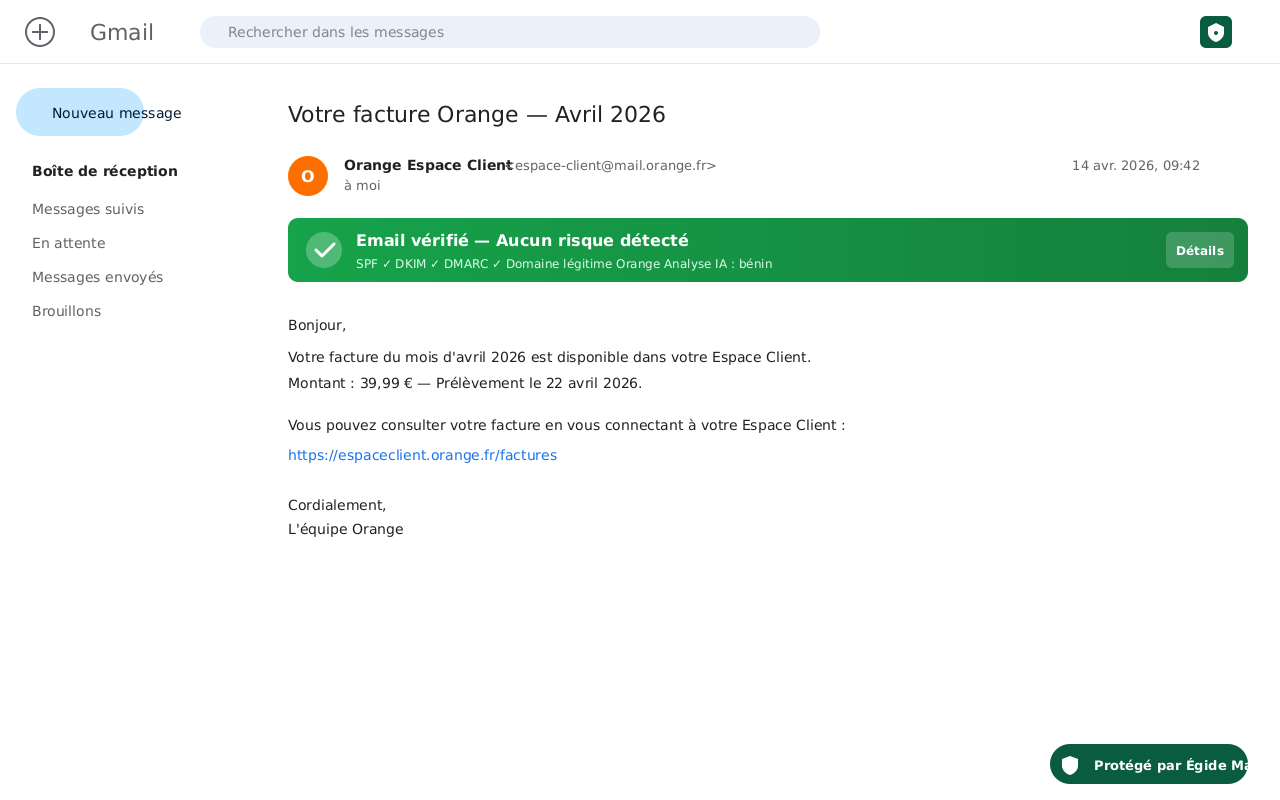Click the Gmail logo text
This screenshot has height=800, width=1280.
pyautogui.click(x=122, y=32)
